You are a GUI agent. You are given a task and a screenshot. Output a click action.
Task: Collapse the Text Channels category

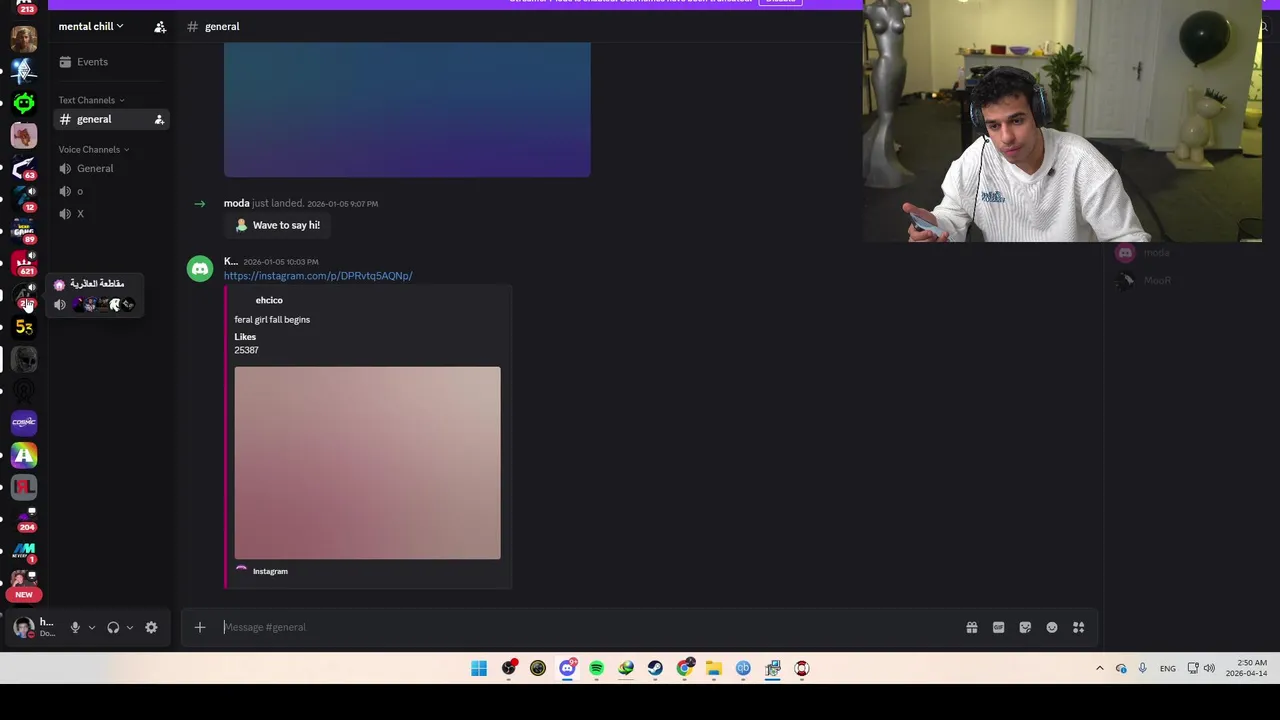tap(91, 100)
